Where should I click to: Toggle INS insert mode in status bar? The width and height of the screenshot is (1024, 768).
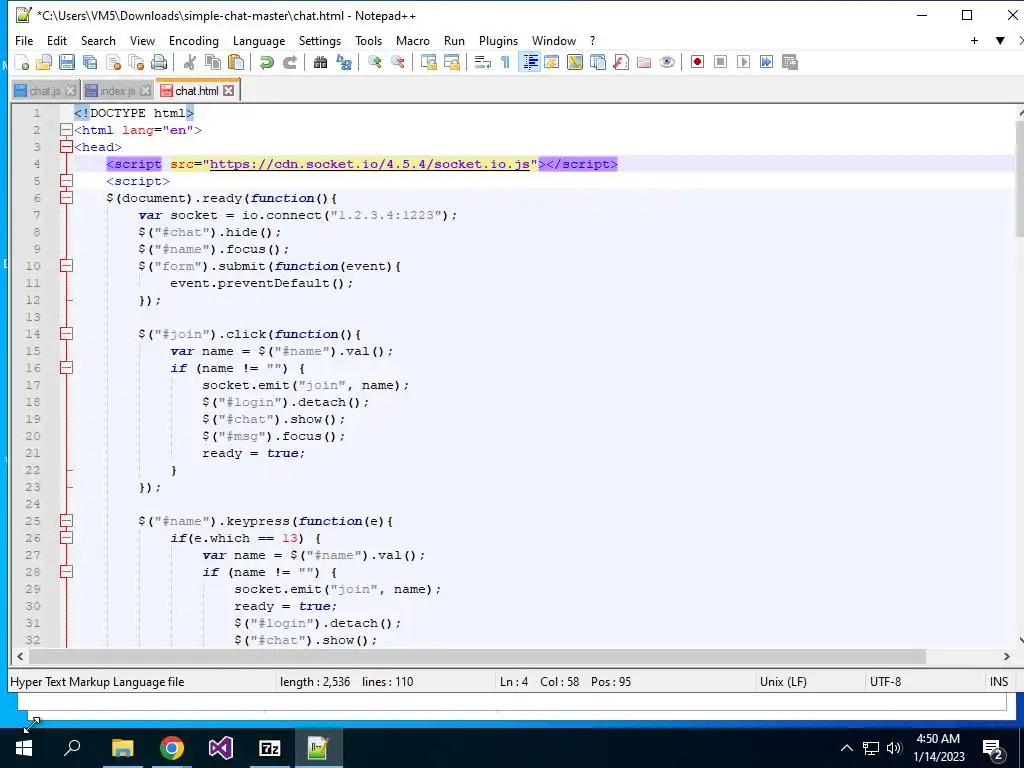pos(999,682)
